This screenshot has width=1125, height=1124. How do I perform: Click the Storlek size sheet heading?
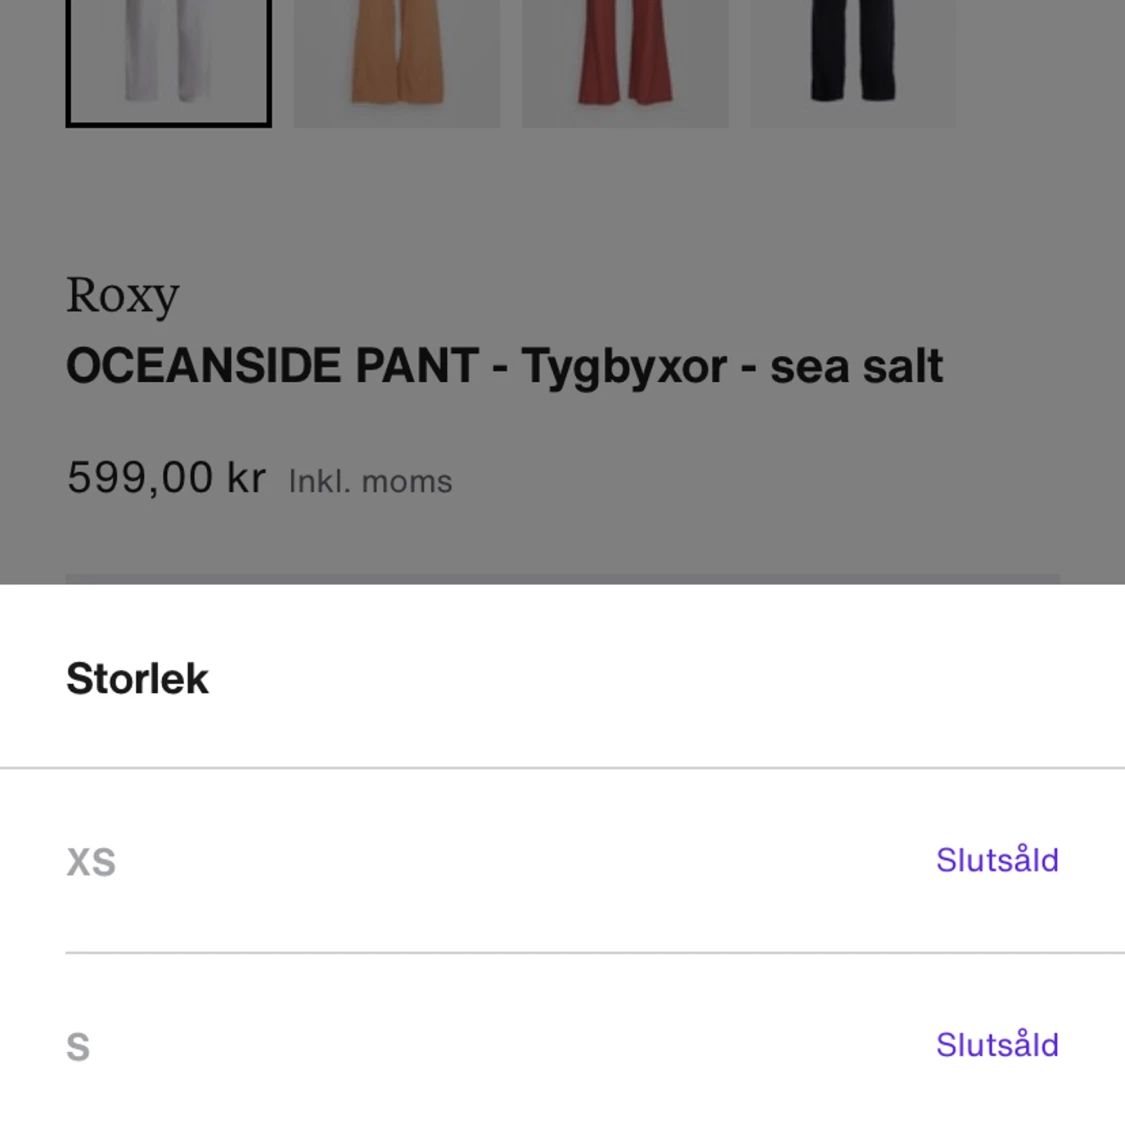[x=137, y=679]
